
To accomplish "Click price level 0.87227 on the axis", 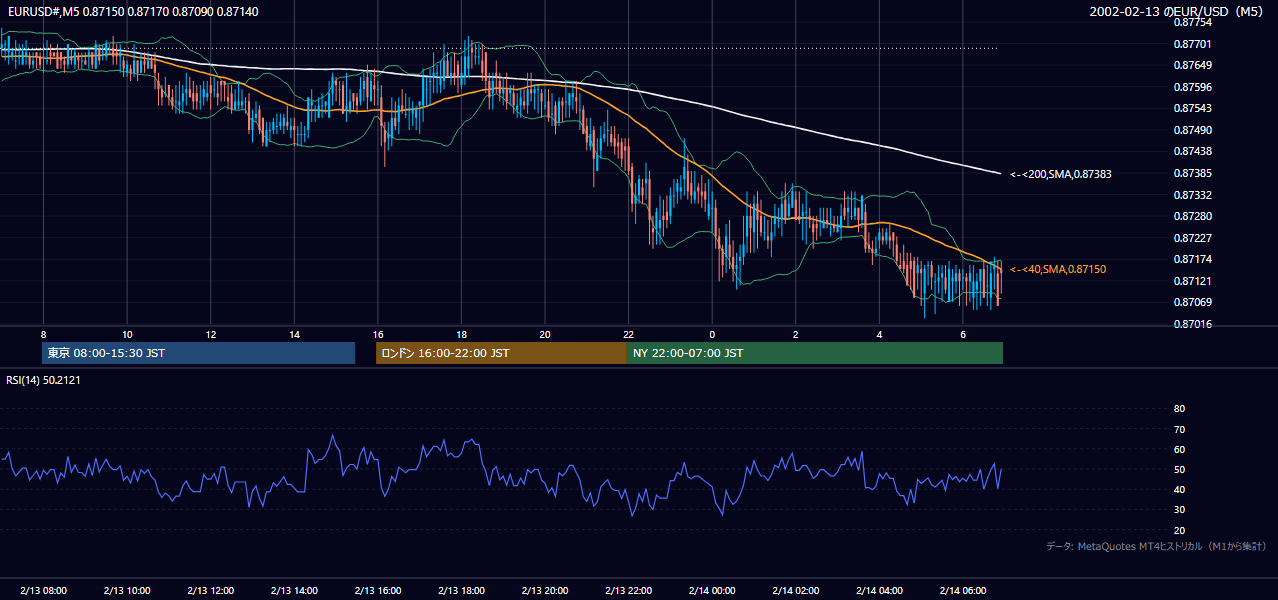I will 1191,238.
